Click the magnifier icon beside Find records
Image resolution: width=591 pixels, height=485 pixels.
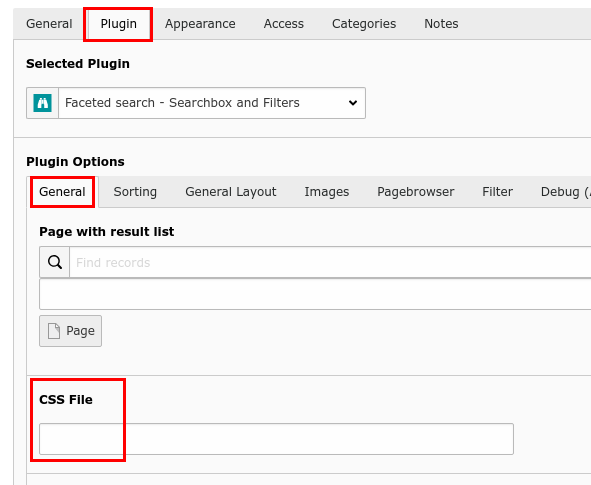[55, 262]
